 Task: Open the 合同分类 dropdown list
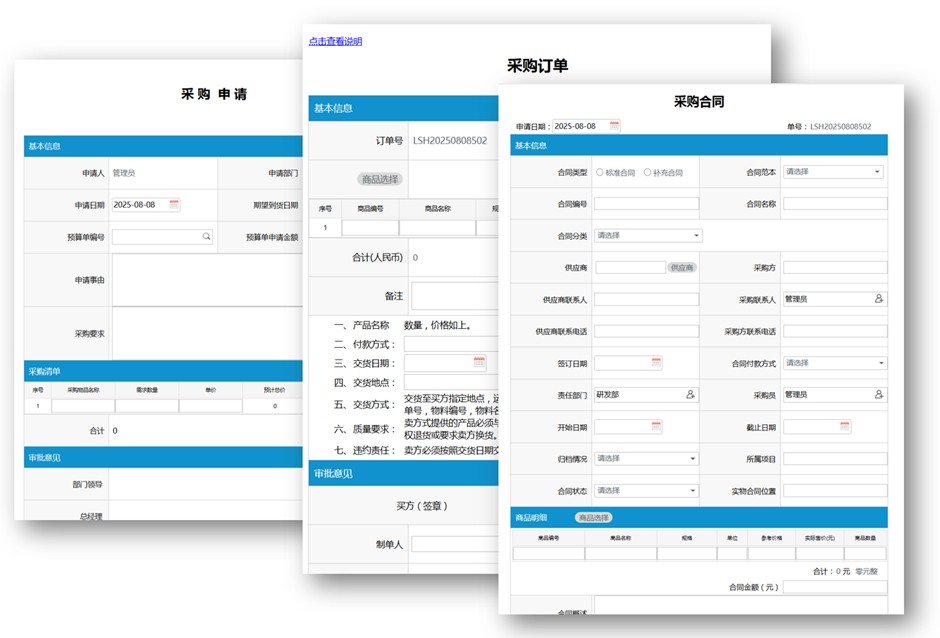tap(696, 236)
